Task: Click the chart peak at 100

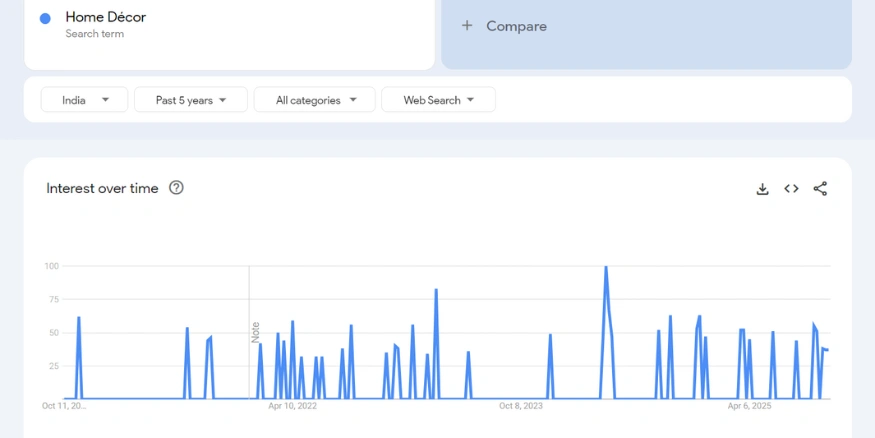Action: click(606, 267)
